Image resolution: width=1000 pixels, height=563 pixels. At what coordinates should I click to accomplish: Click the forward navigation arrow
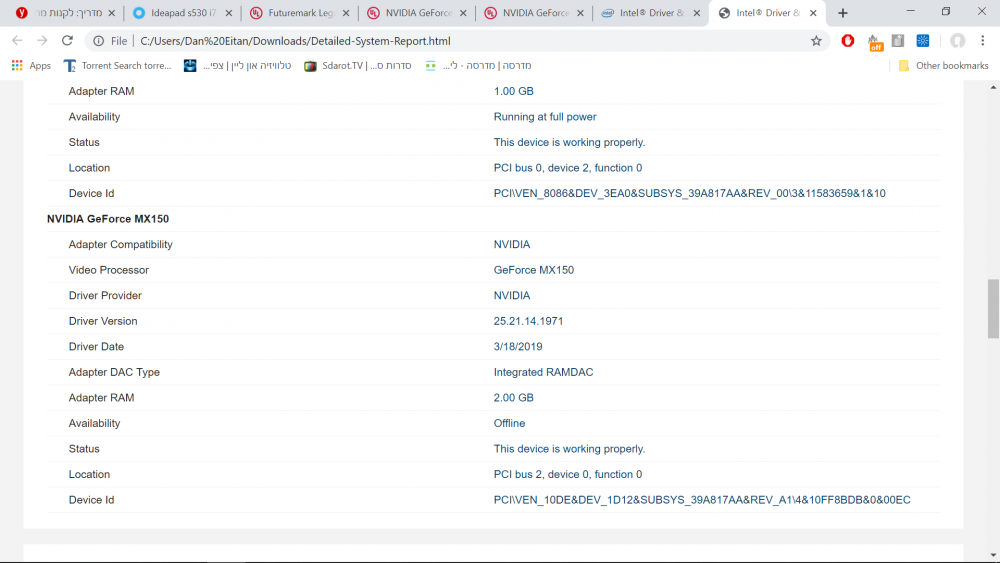tap(42, 40)
